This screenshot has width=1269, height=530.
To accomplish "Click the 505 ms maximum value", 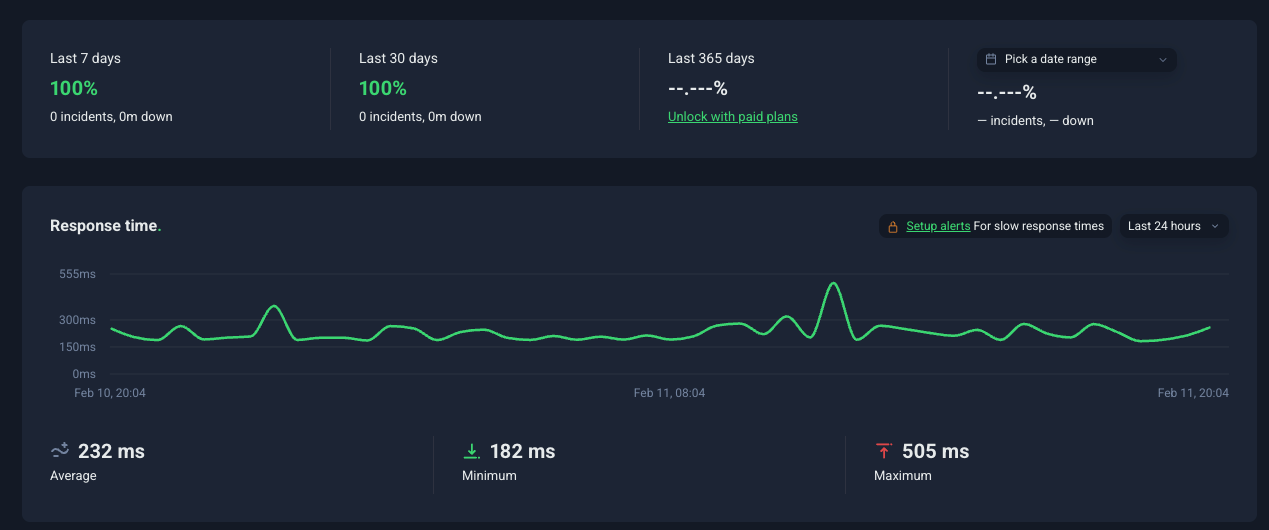I will pyautogui.click(x=935, y=451).
